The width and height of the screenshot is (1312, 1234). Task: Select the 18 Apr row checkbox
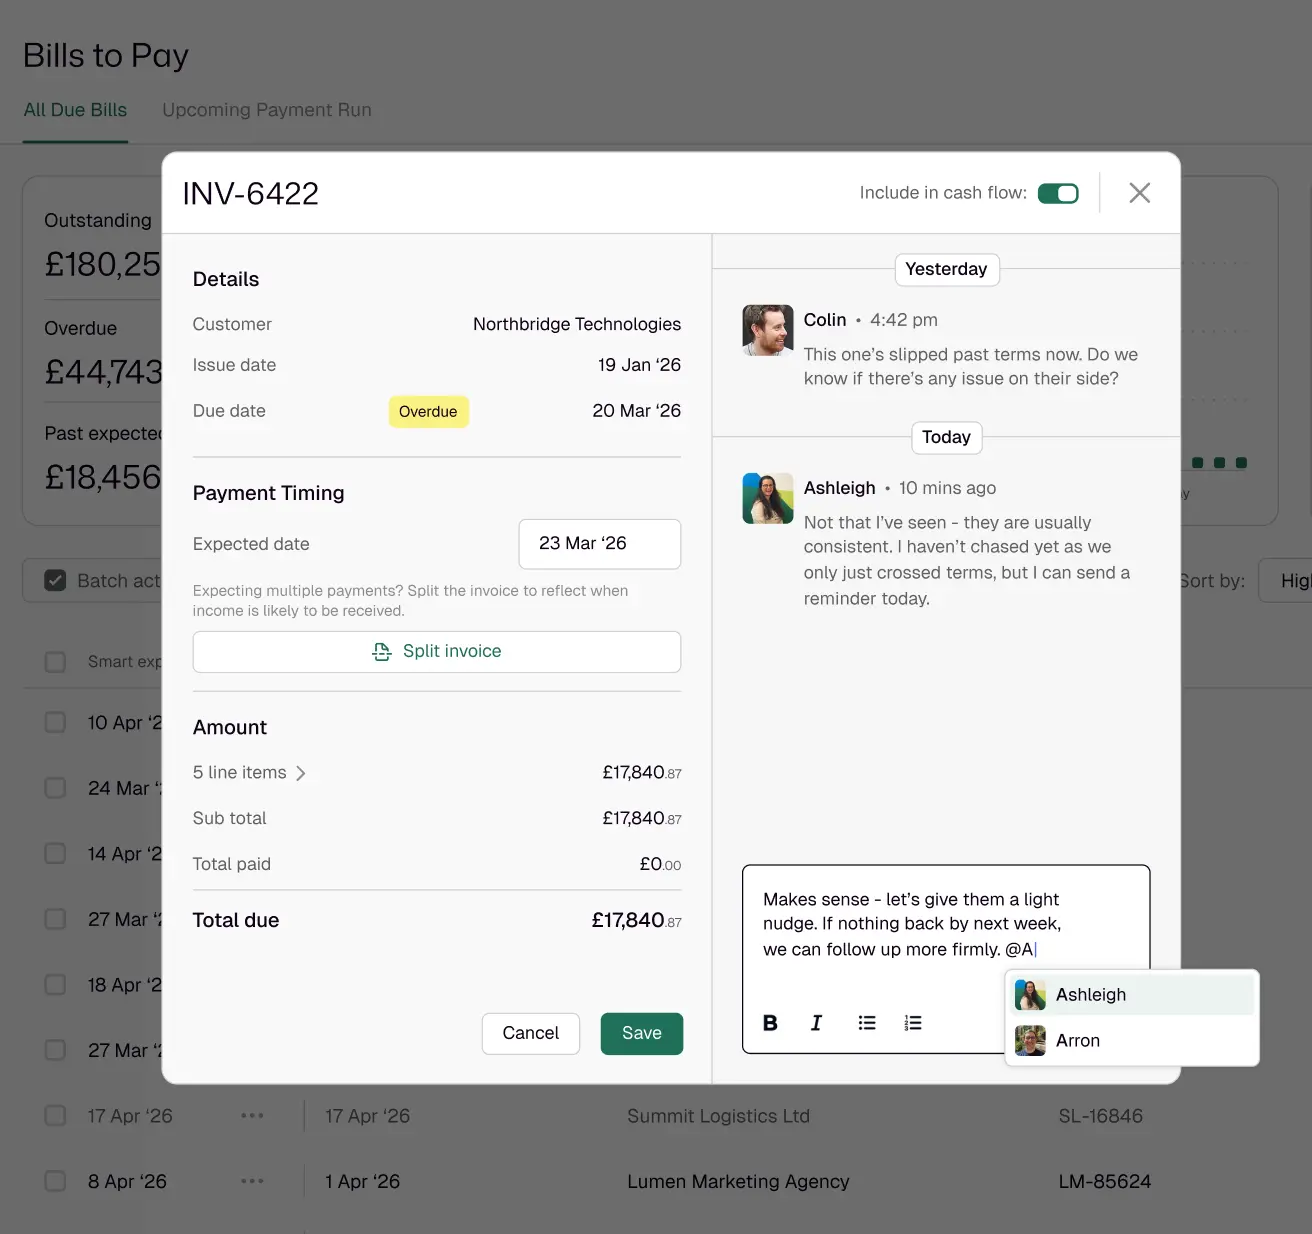56,985
